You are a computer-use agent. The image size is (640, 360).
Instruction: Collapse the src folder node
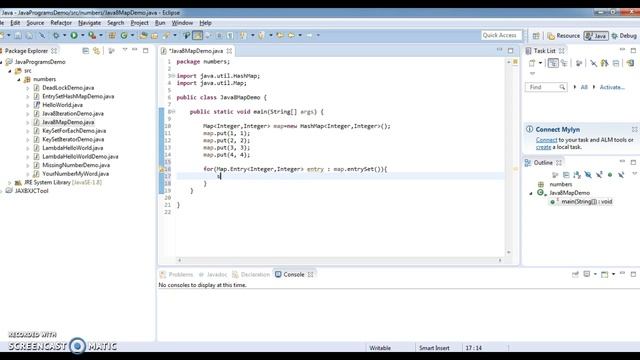[x=10, y=71]
